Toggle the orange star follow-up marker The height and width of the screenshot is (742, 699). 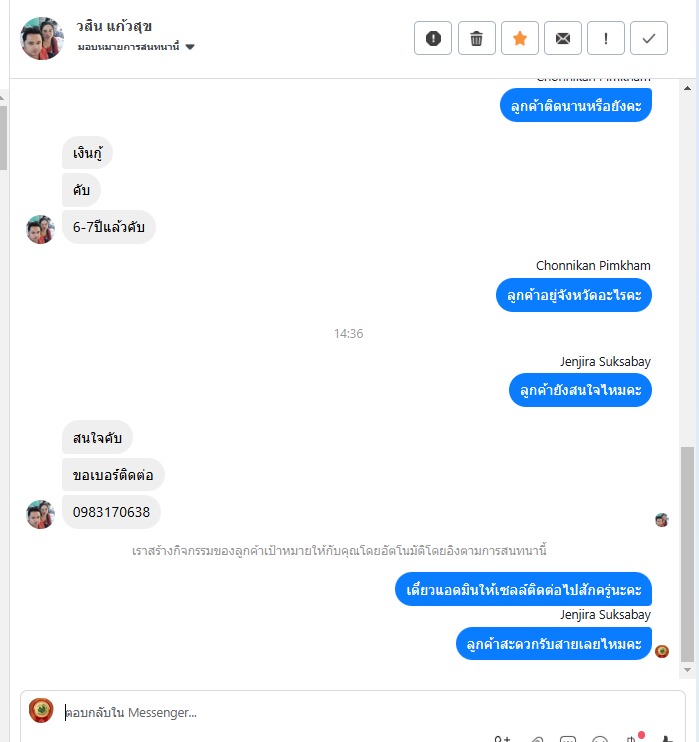pyautogui.click(x=520, y=38)
